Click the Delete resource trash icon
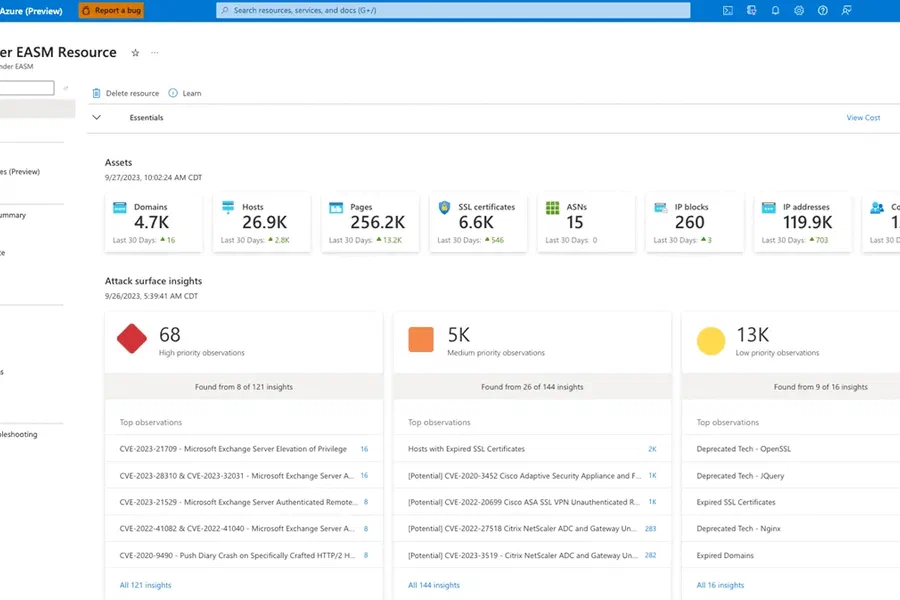Screen dimensions: 900x600 coord(96,93)
